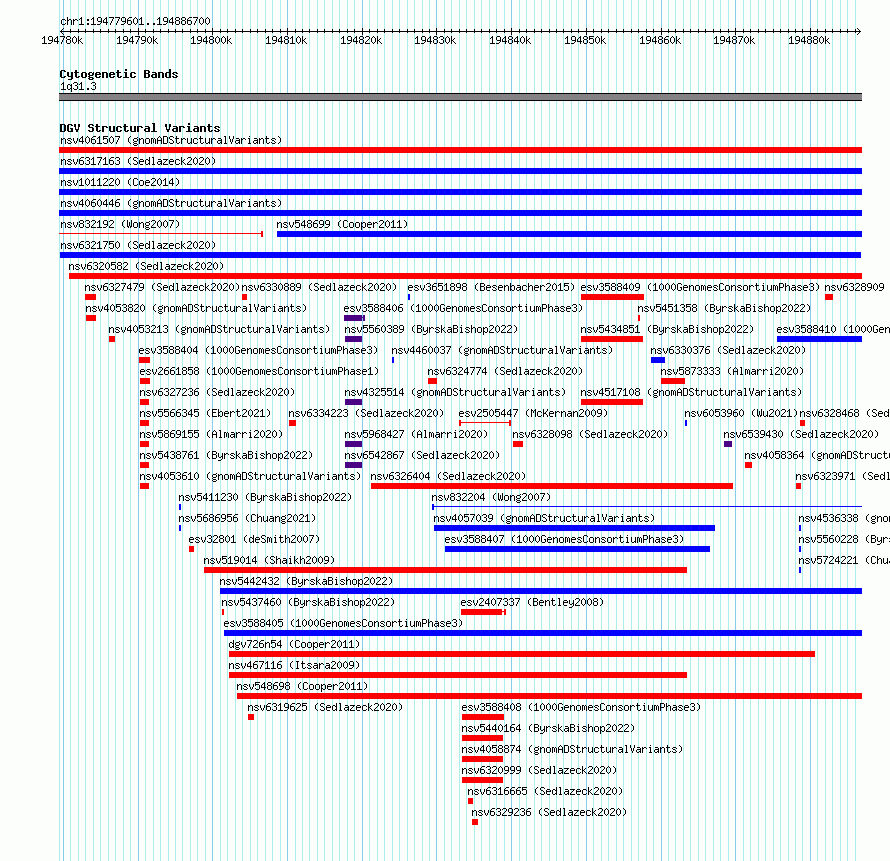Viewport: 890px width, 861px height.
Task: Select nsv6542867 (Sedlazeck2020) label
Action: click(422, 455)
